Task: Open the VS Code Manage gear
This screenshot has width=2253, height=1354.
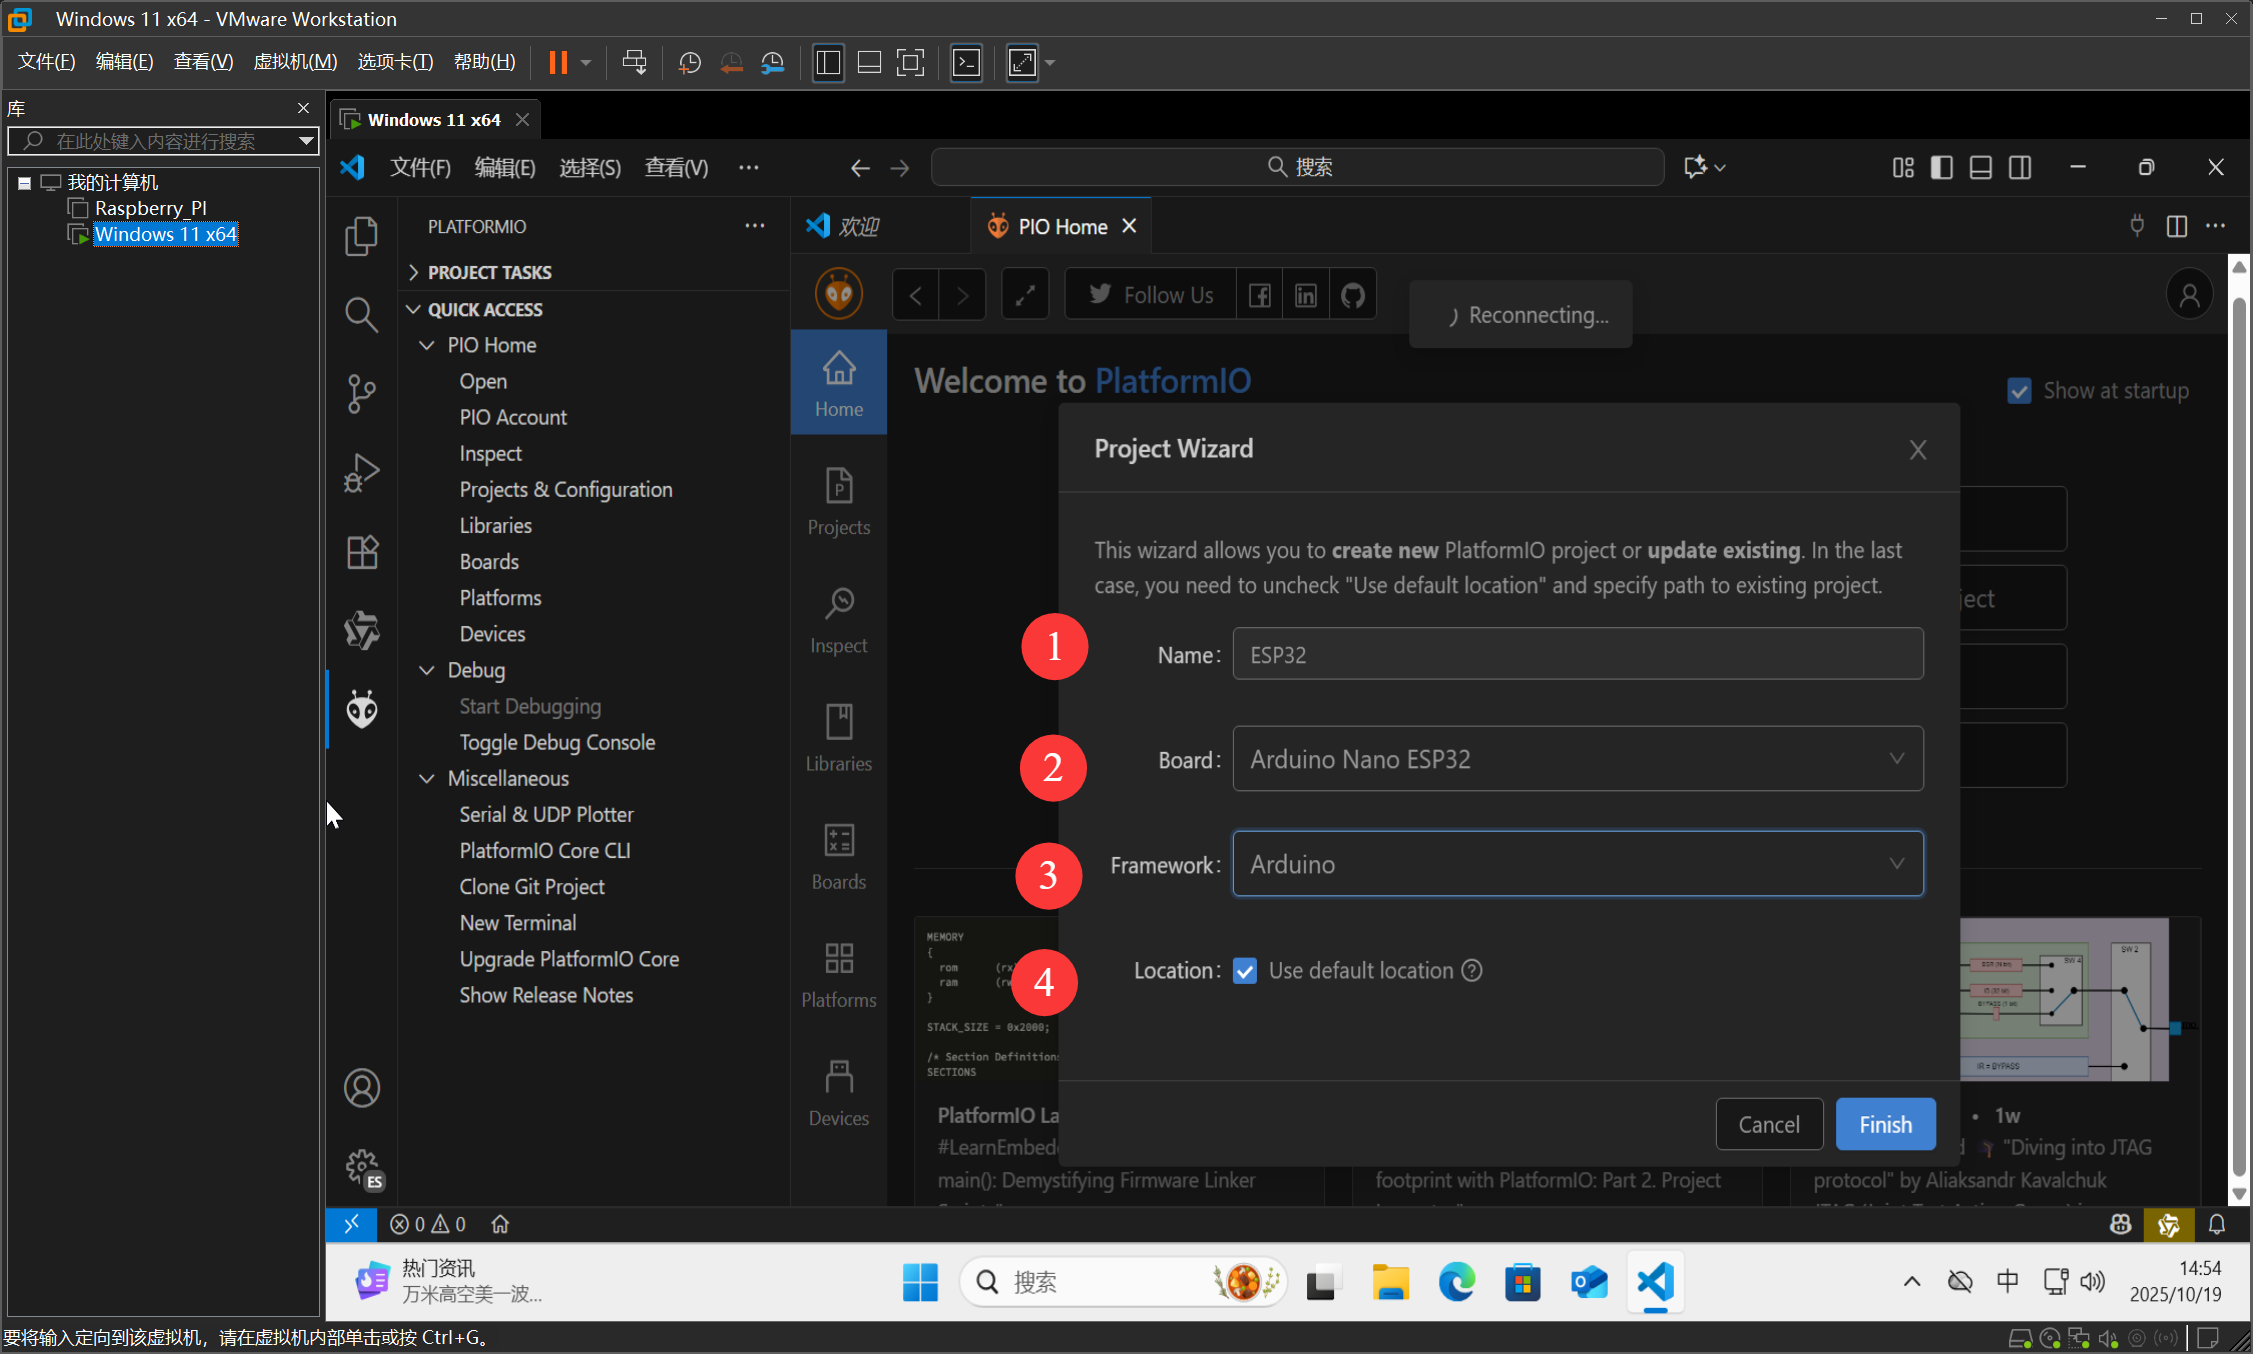Action: pos(363,1167)
